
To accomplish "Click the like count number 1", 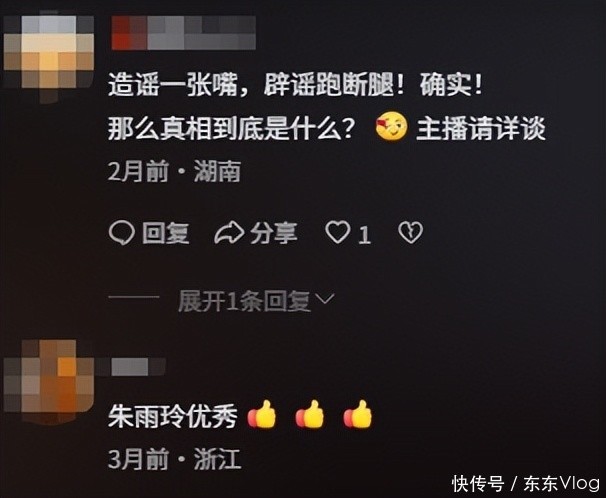I will click(364, 235).
